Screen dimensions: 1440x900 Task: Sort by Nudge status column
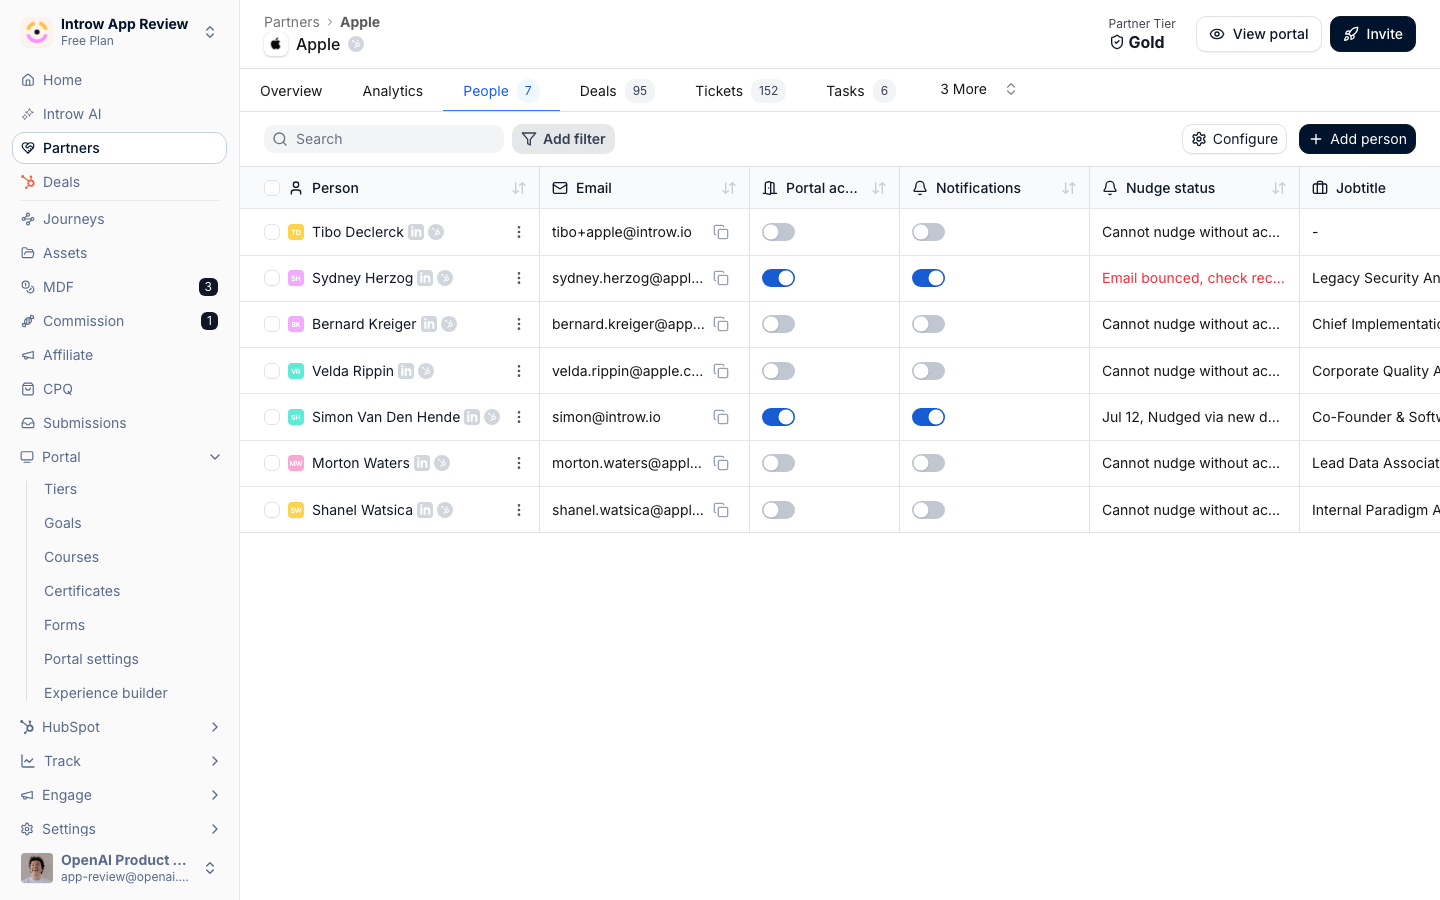1278,188
